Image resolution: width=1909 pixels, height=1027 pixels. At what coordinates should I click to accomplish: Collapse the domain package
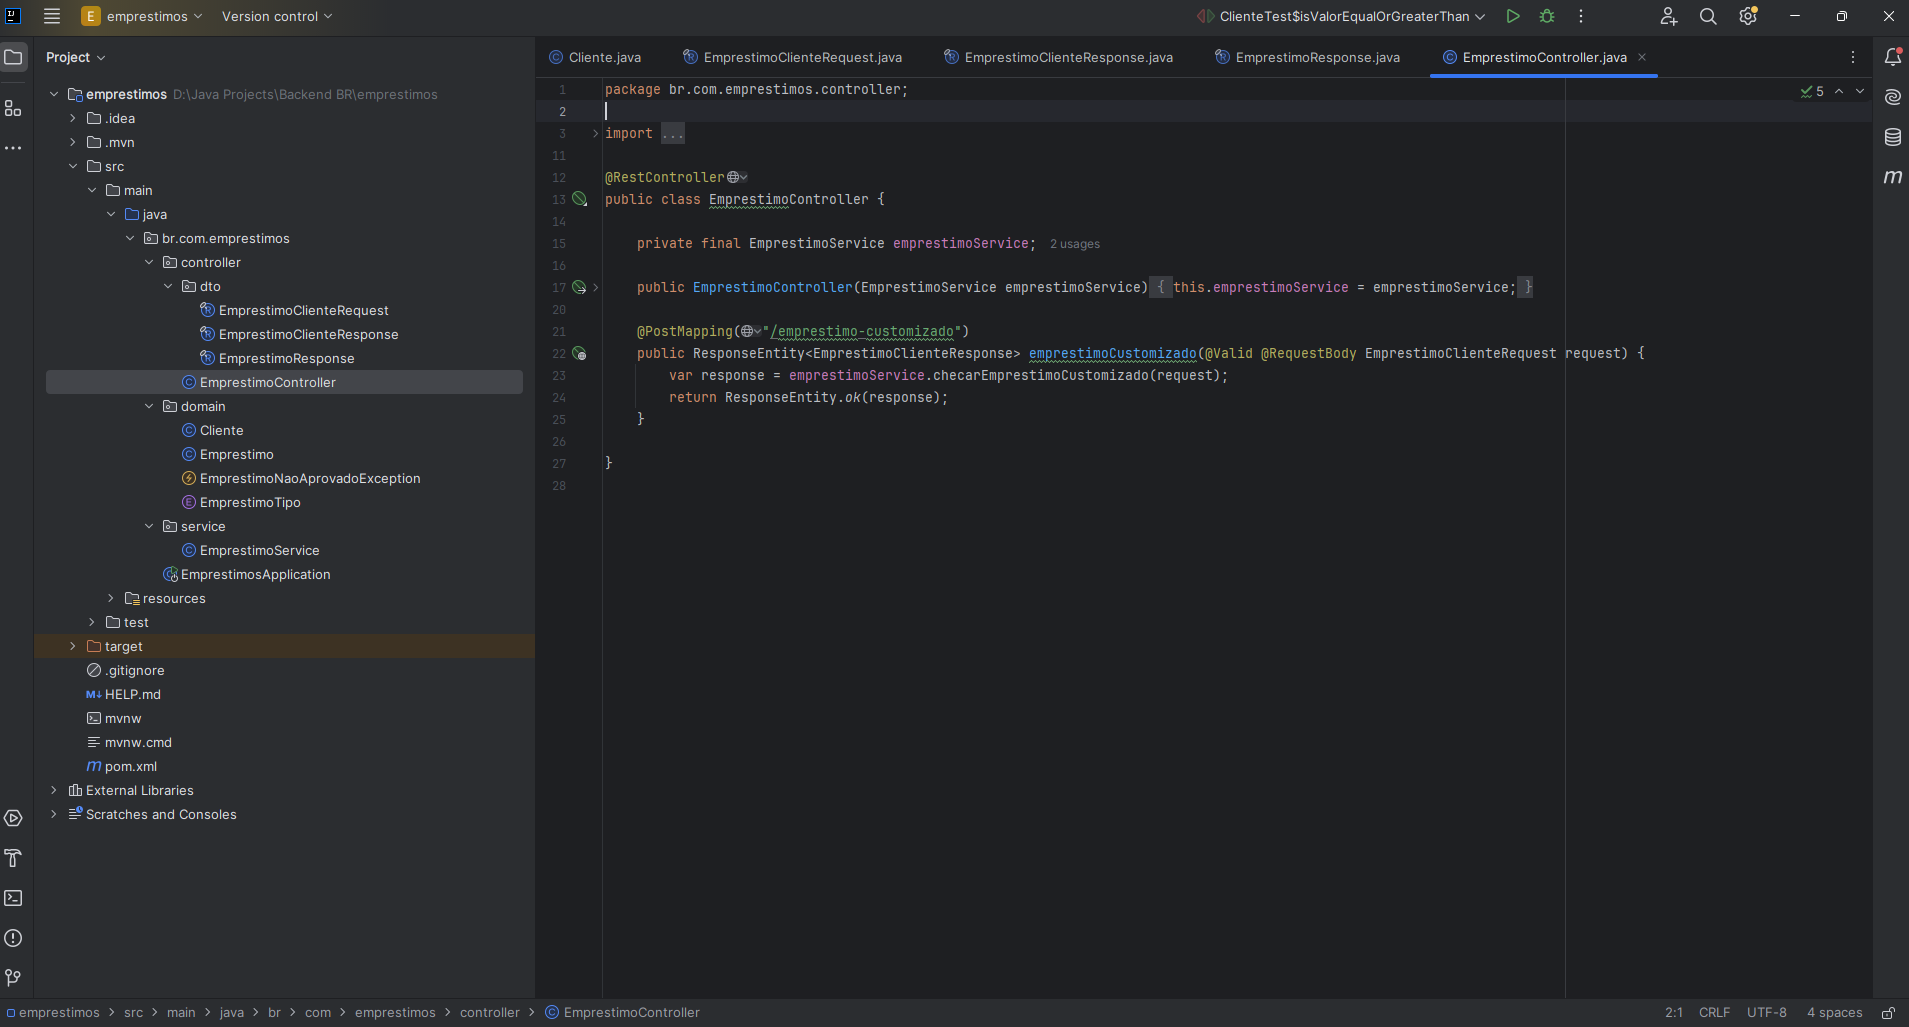tap(149, 406)
